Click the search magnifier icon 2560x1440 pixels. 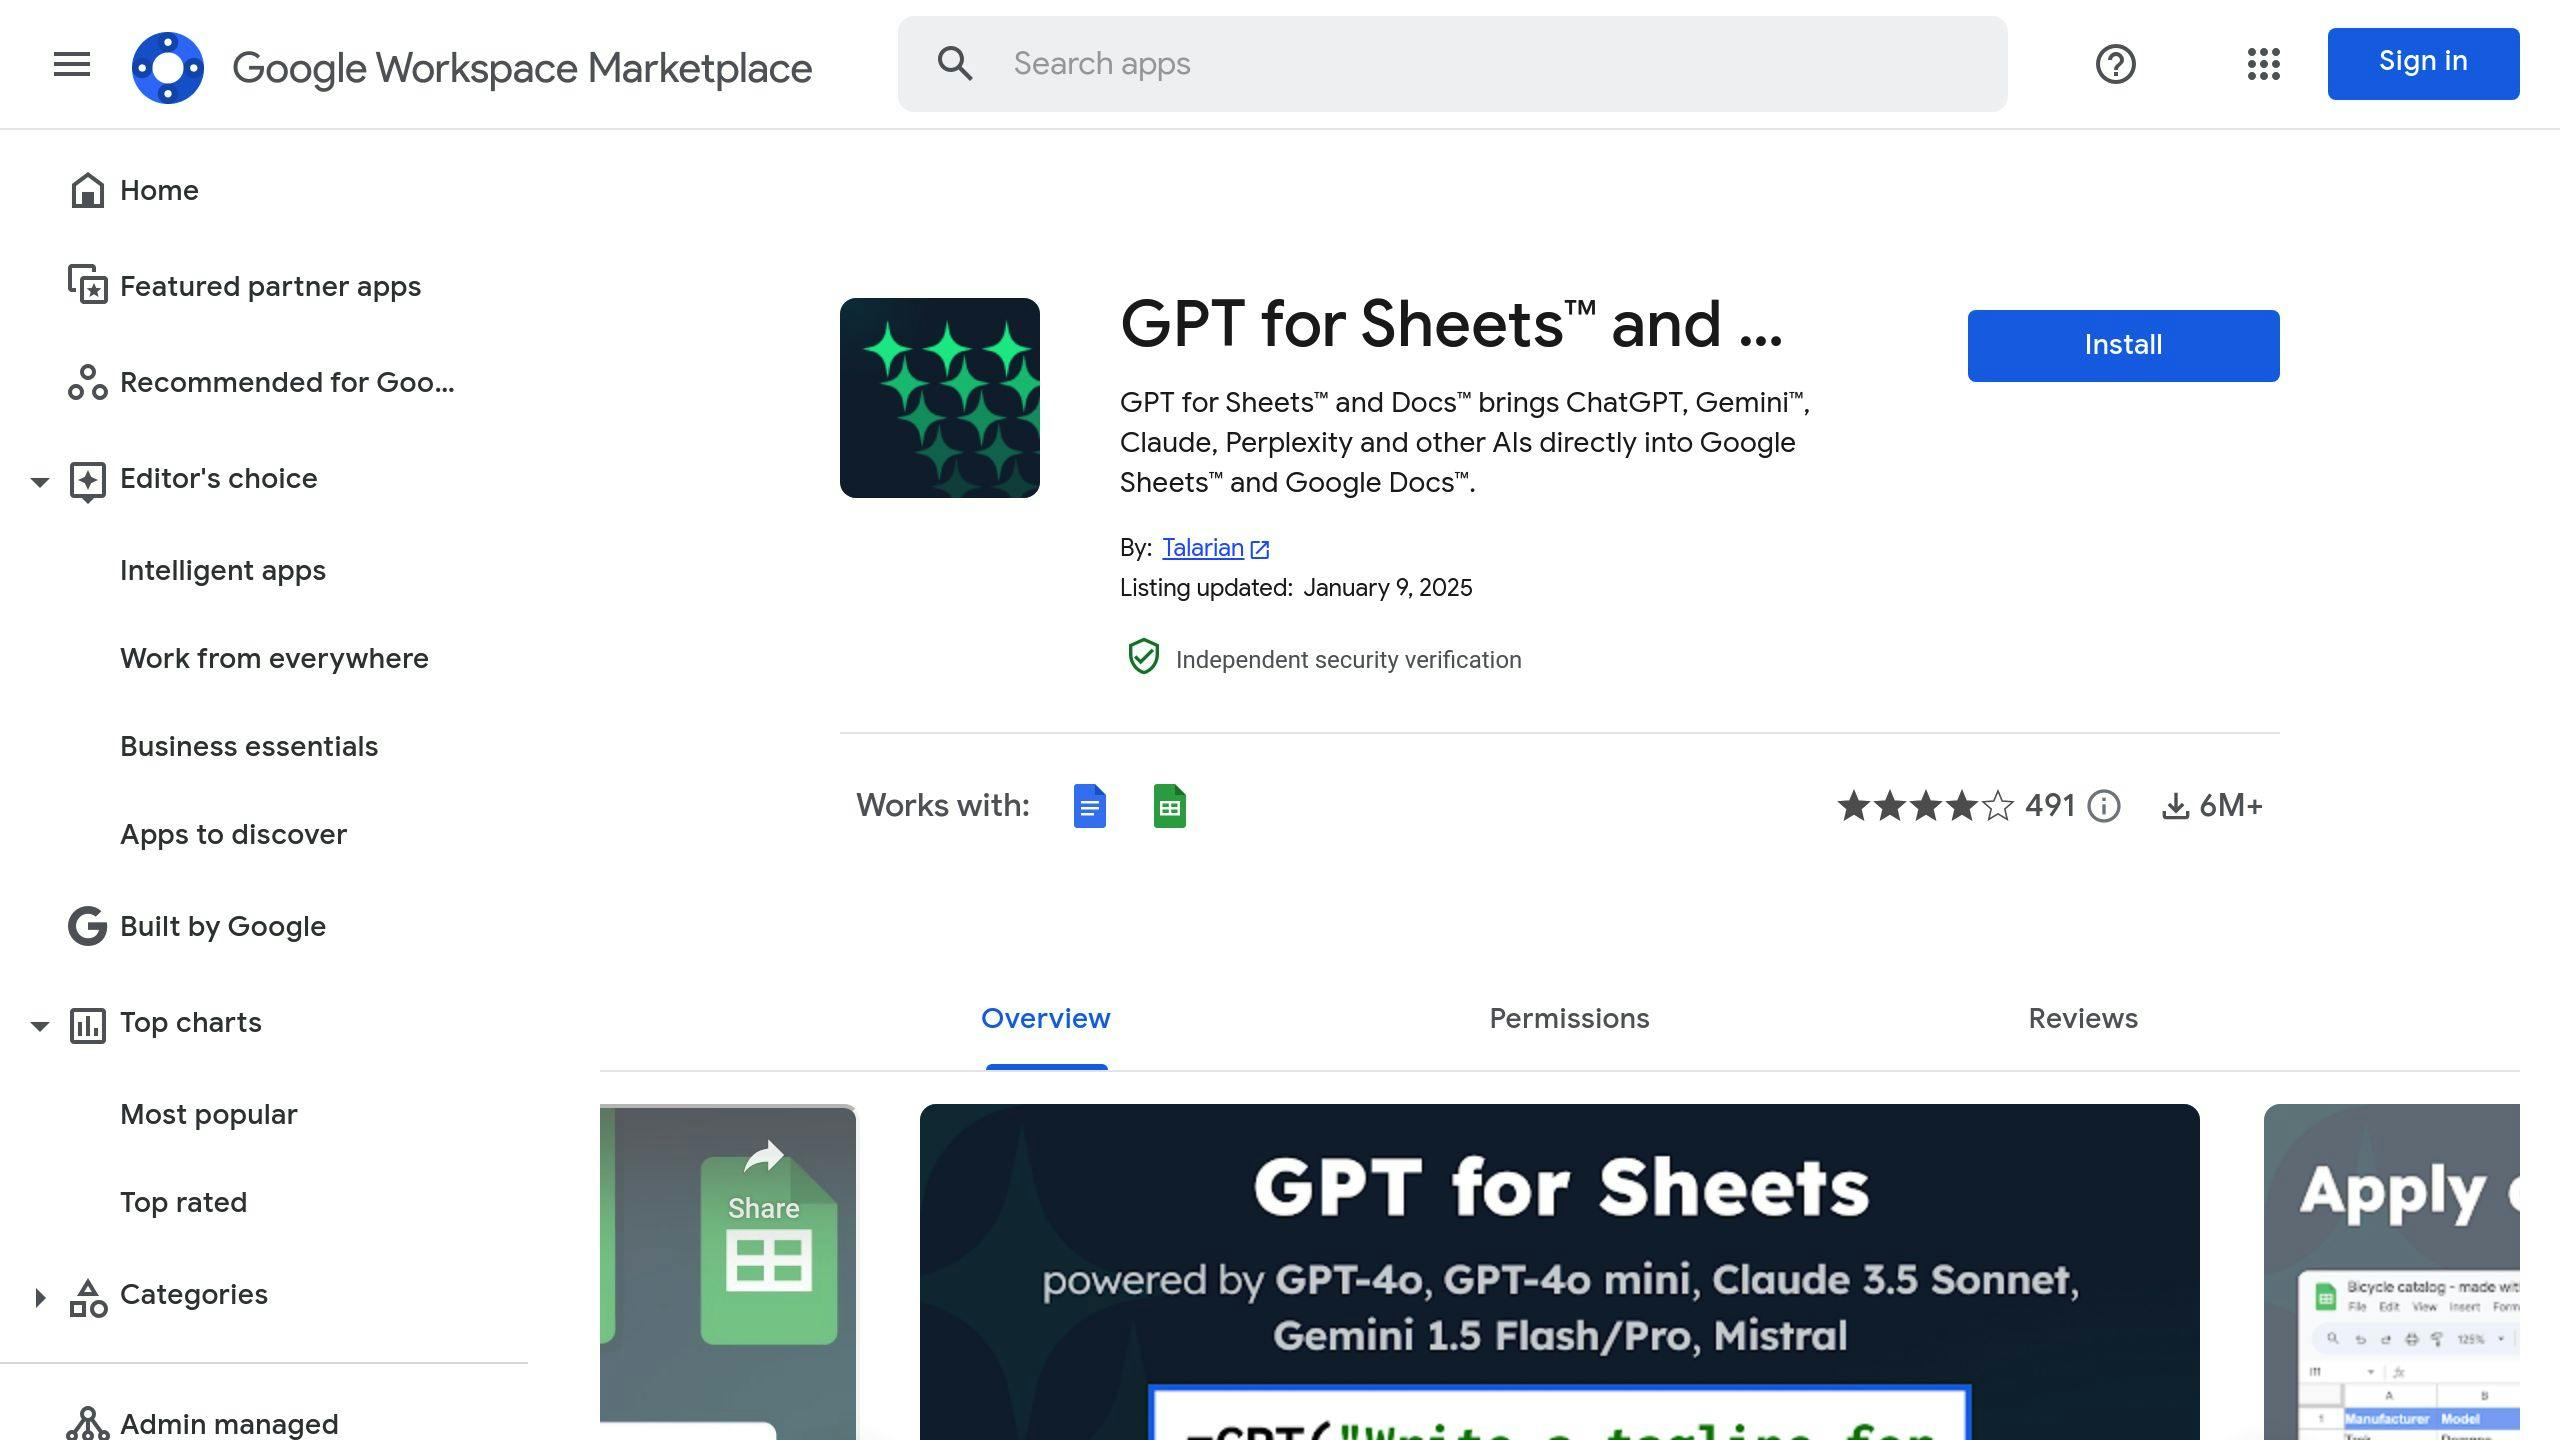point(955,64)
